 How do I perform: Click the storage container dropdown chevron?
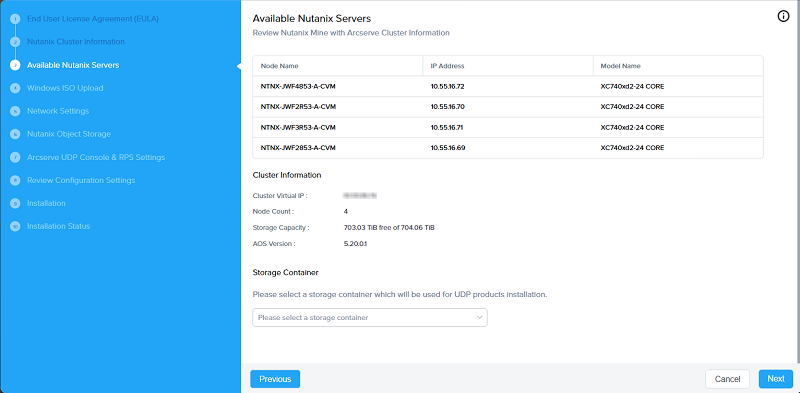pyautogui.click(x=479, y=317)
